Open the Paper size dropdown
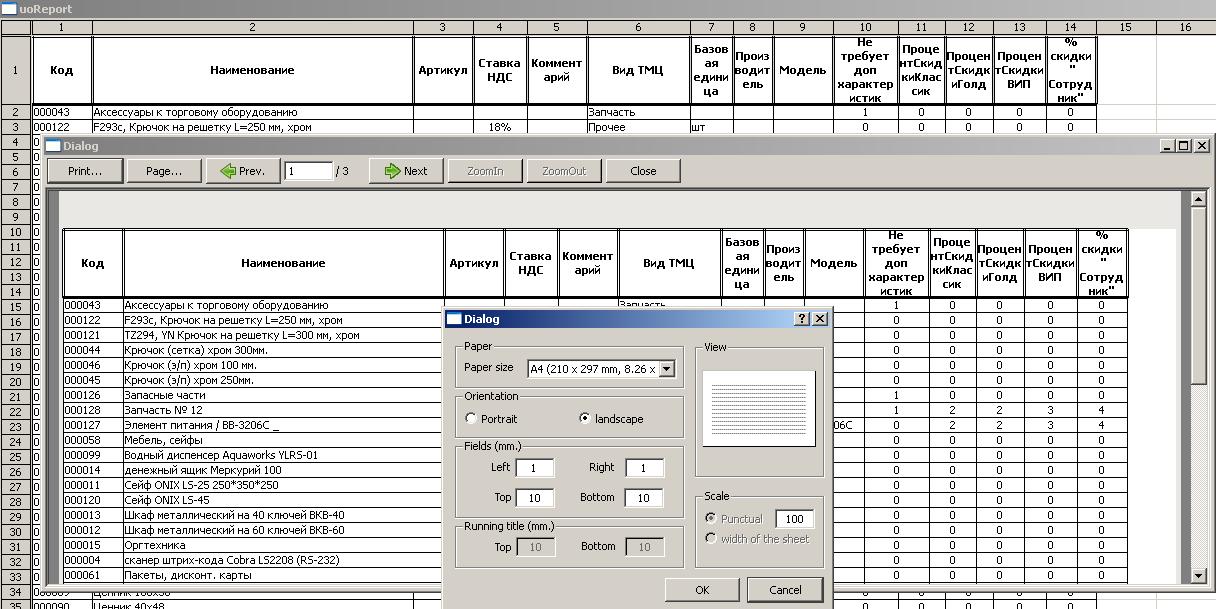 pyautogui.click(x=667, y=369)
